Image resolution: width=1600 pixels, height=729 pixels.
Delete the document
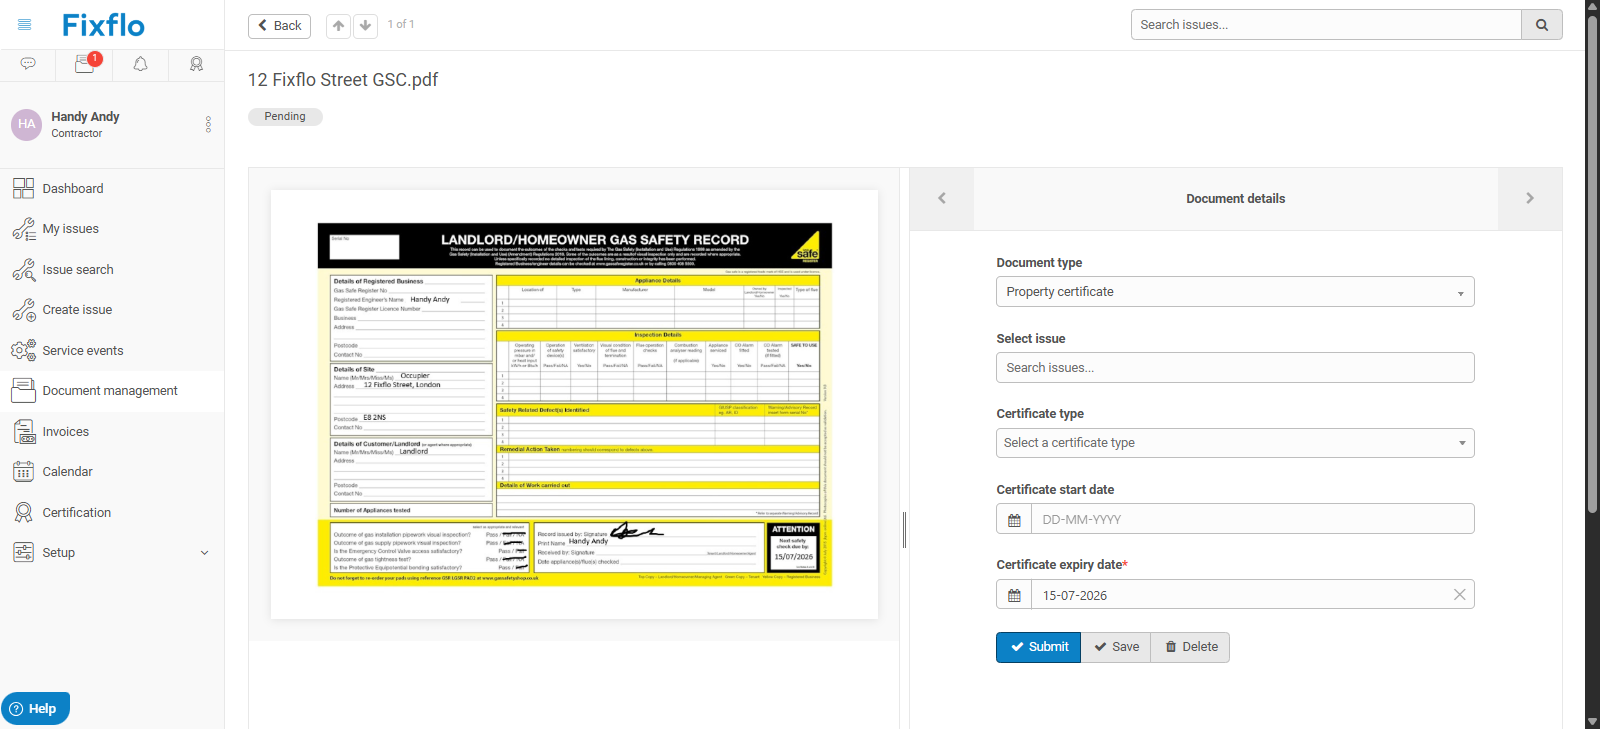[1190, 647]
